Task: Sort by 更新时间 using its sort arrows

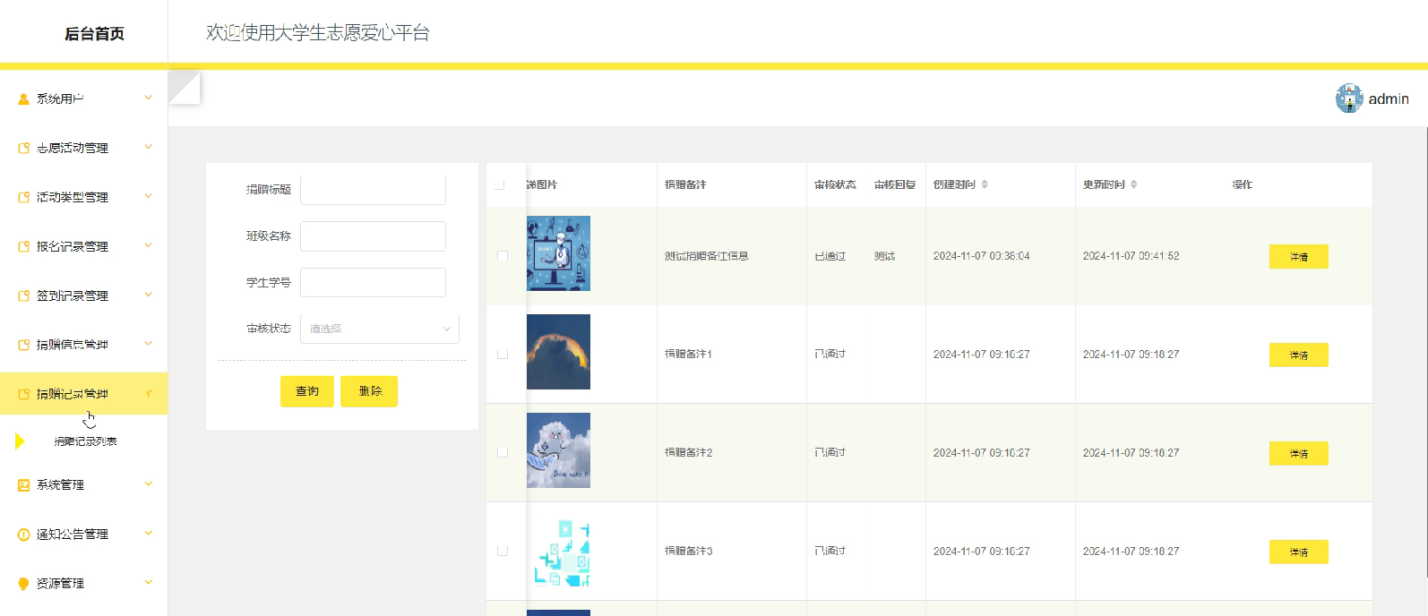Action: 1134,185
